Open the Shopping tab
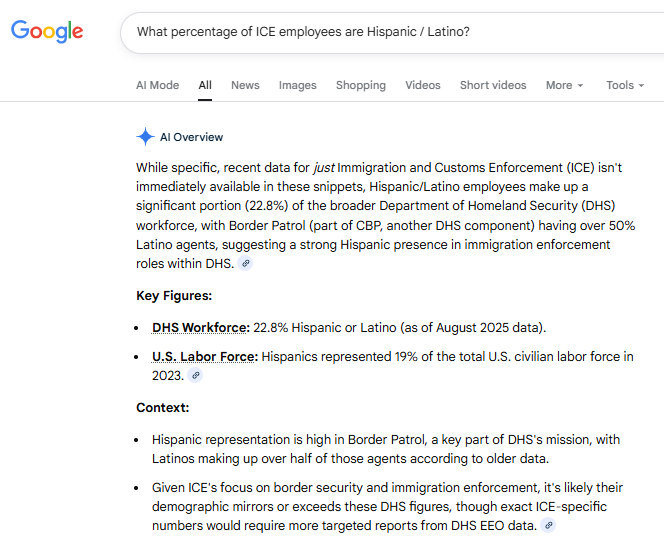The height and width of the screenshot is (544, 664). click(360, 85)
